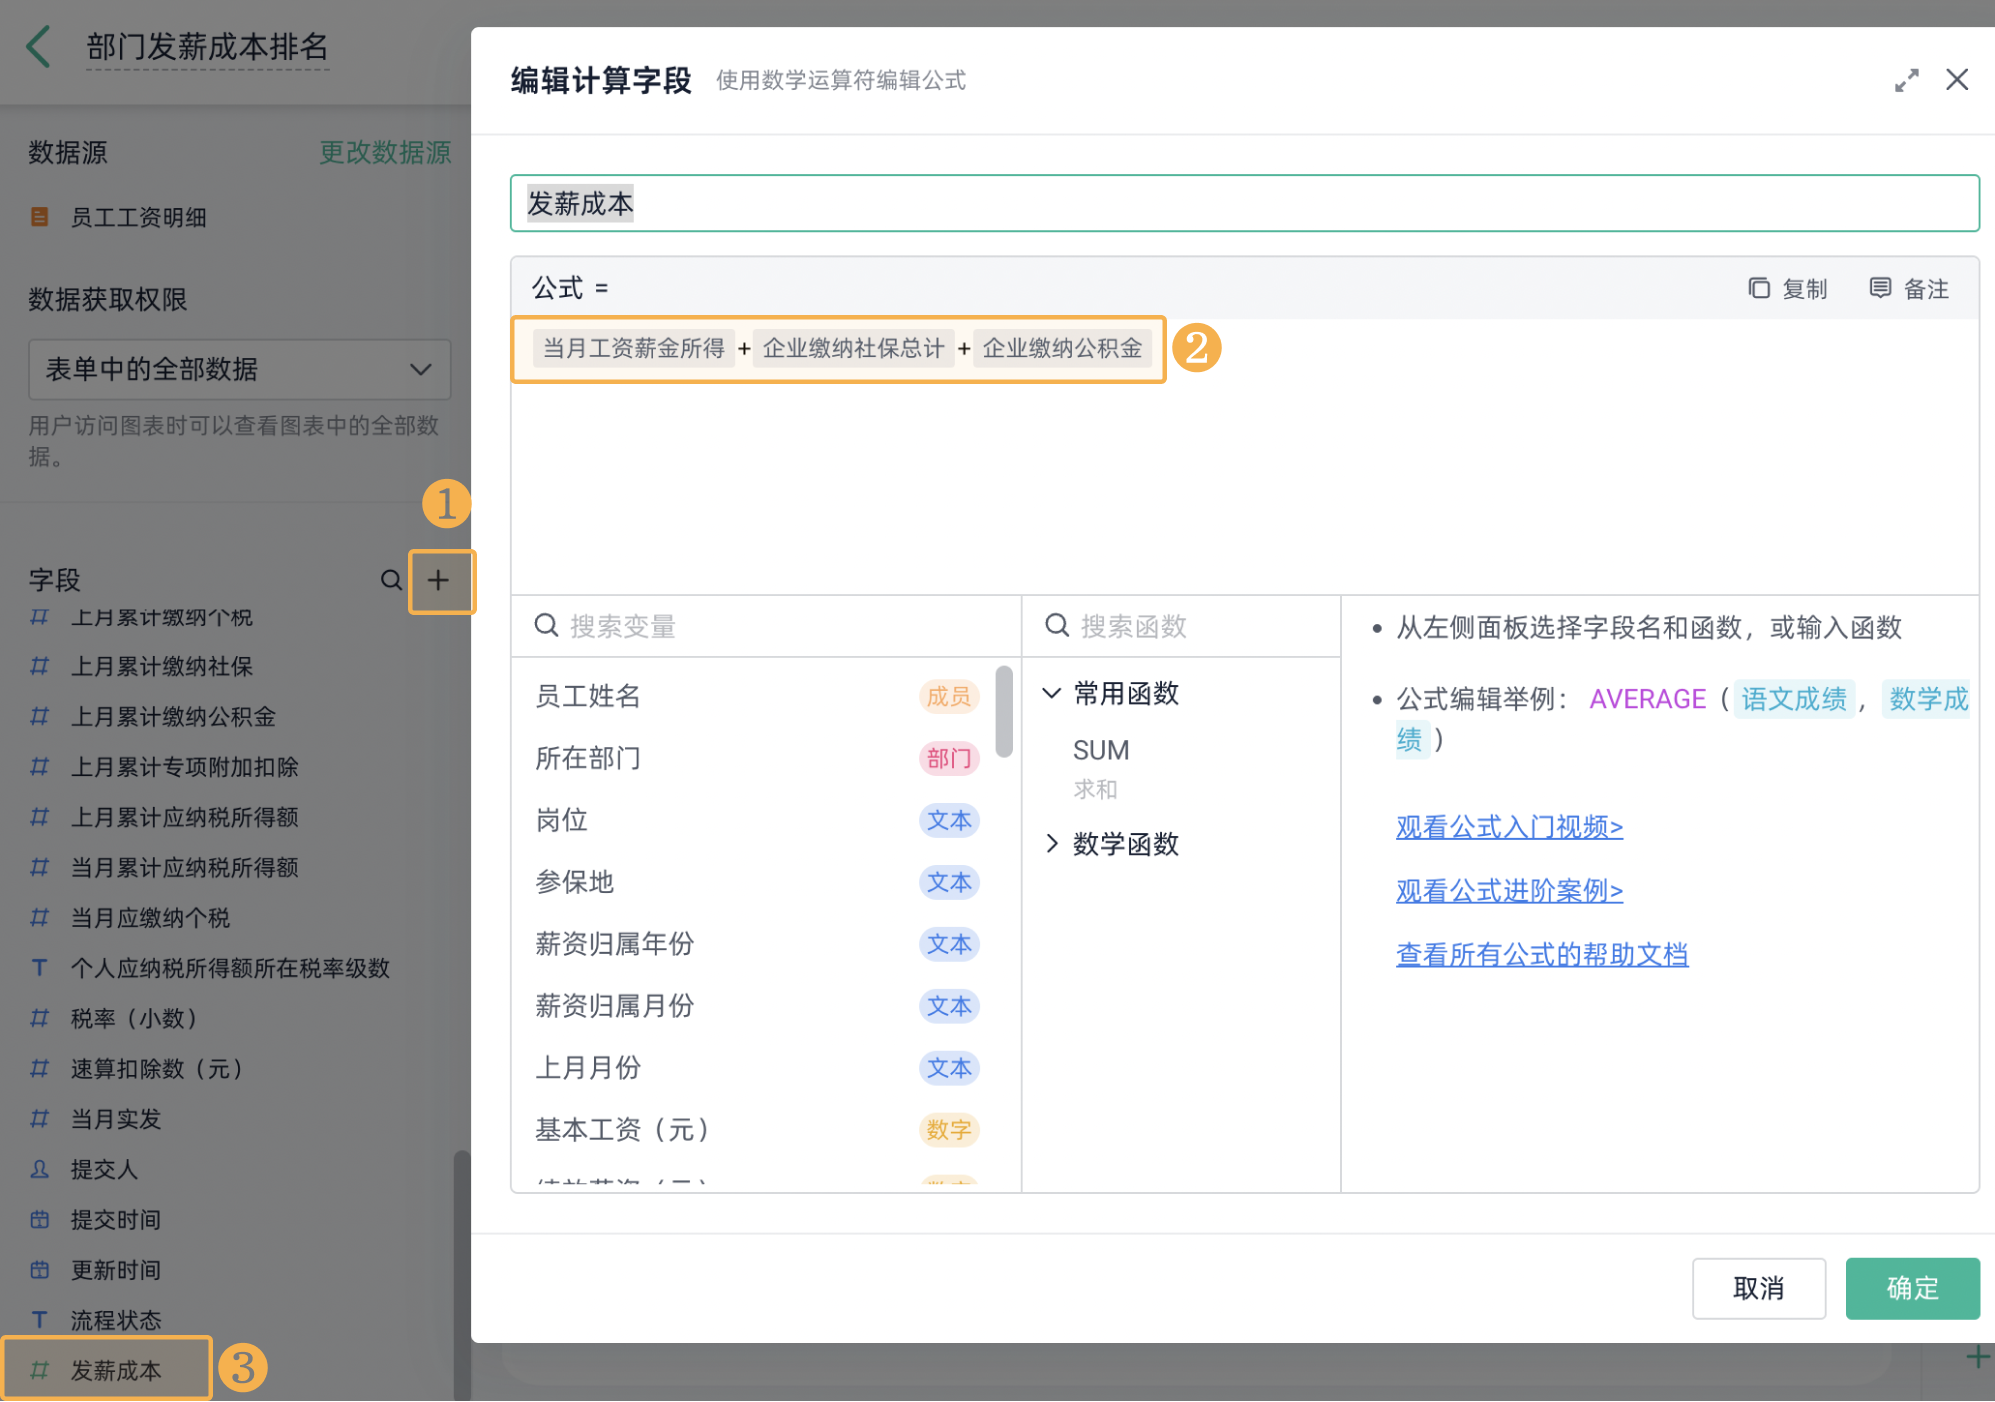Click the plus icon at bottom right
Screen dimensions: 1995x1402
coord(1977,1357)
